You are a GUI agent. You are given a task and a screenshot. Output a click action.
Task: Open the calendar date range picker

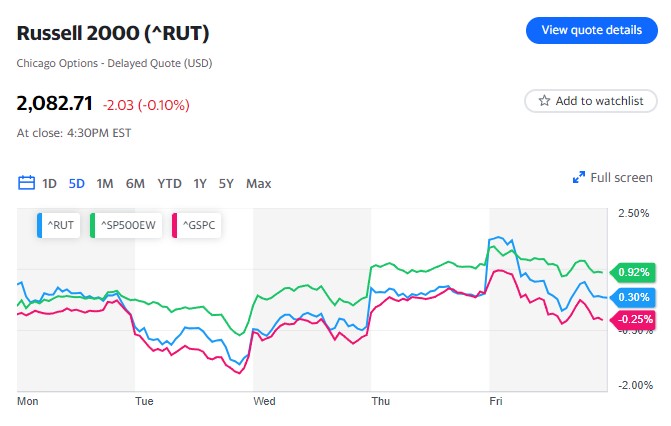tap(26, 183)
